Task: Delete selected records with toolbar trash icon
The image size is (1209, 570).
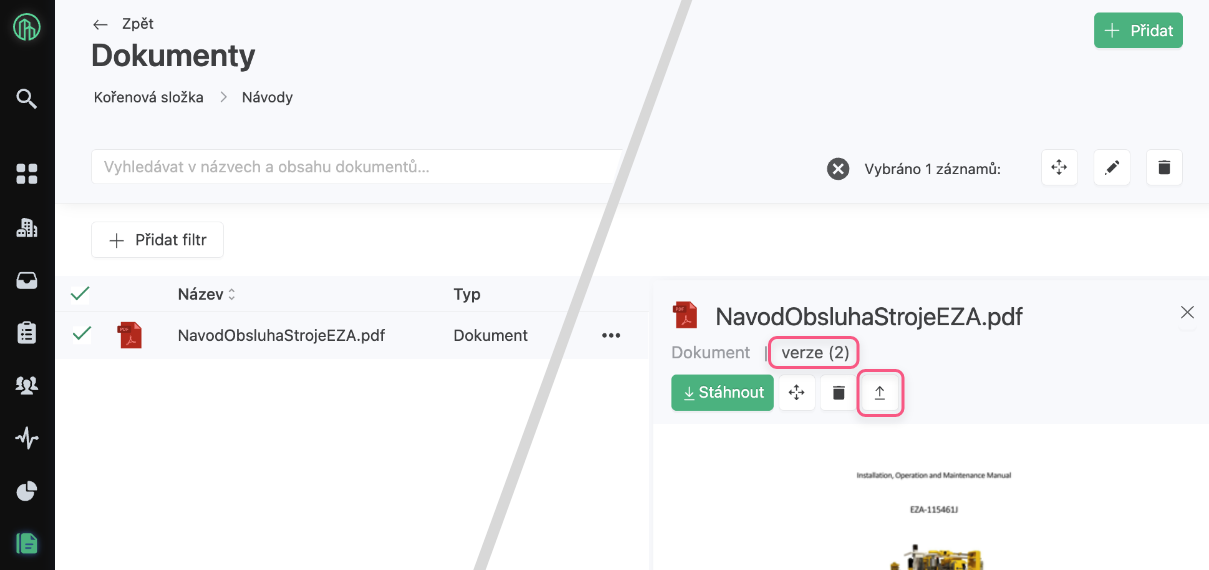Action: (1164, 168)
